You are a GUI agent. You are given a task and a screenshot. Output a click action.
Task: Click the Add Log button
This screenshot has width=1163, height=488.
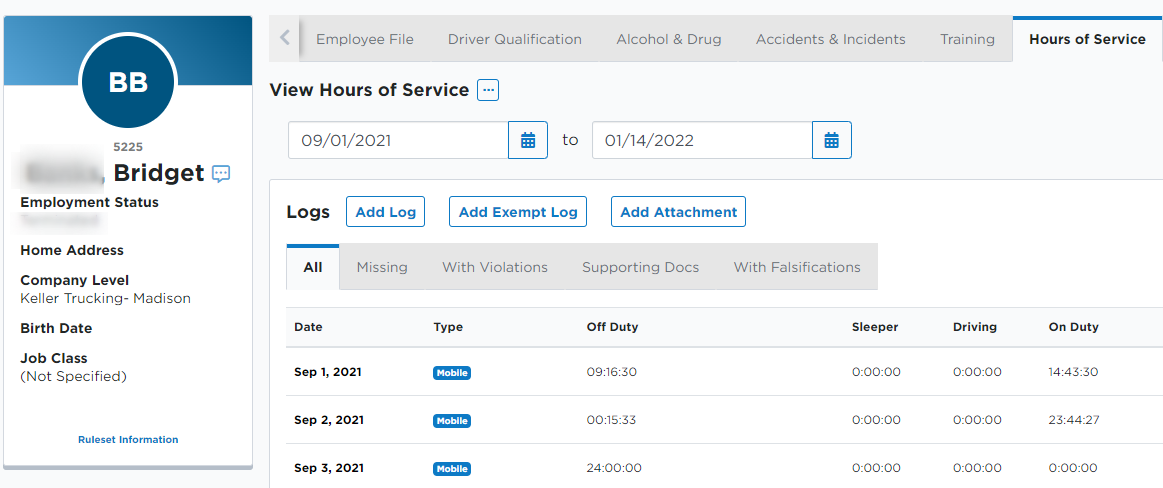point(386,212)
